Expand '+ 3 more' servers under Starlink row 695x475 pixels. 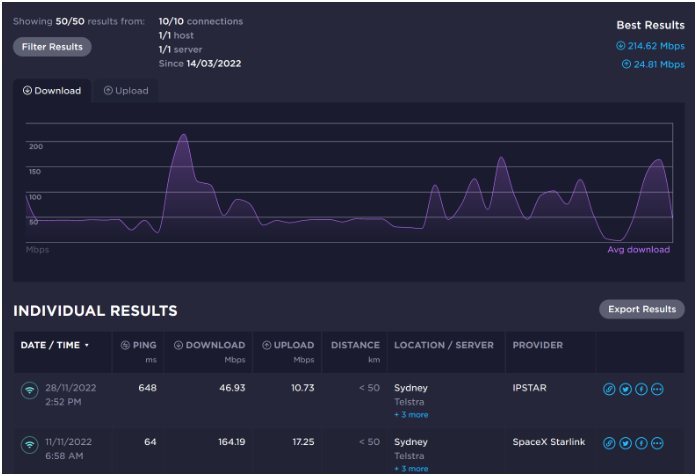[x=410, y=467]
